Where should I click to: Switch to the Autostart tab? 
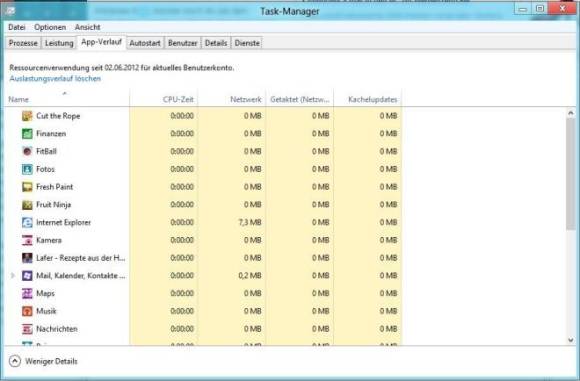[x=145, y=43]
